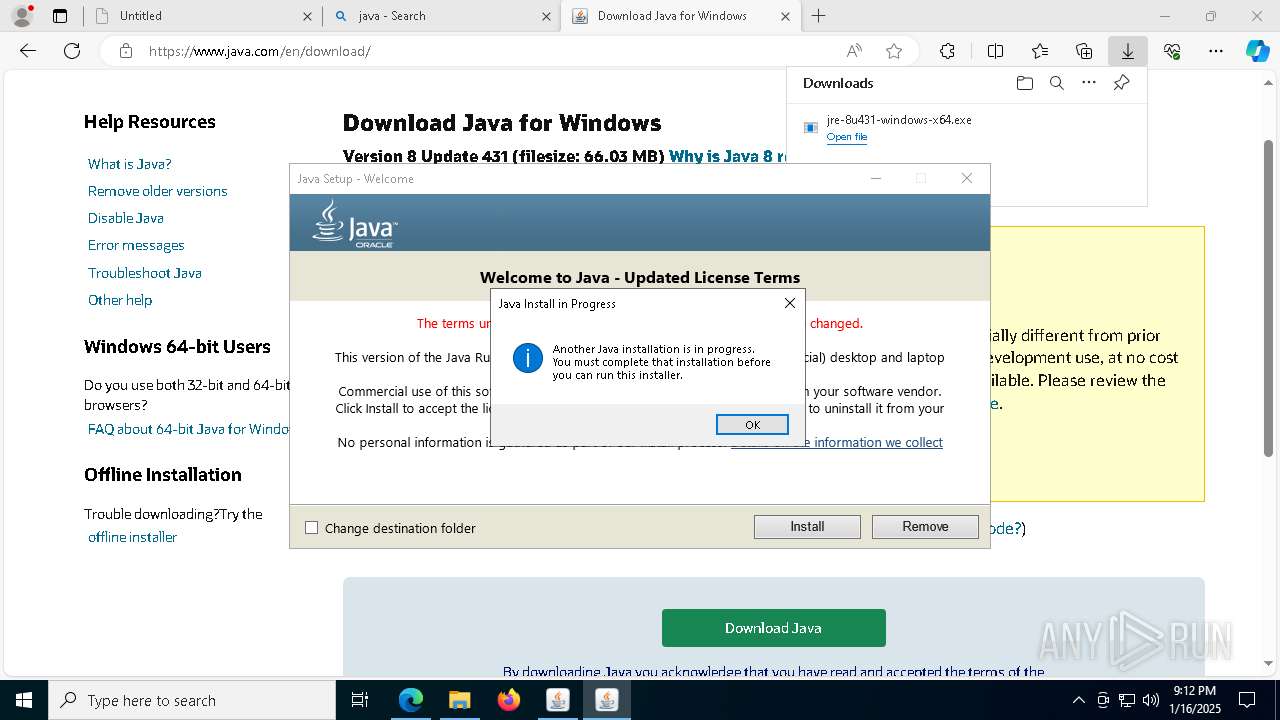Click the Windows Start button

[x=24, y=700]
